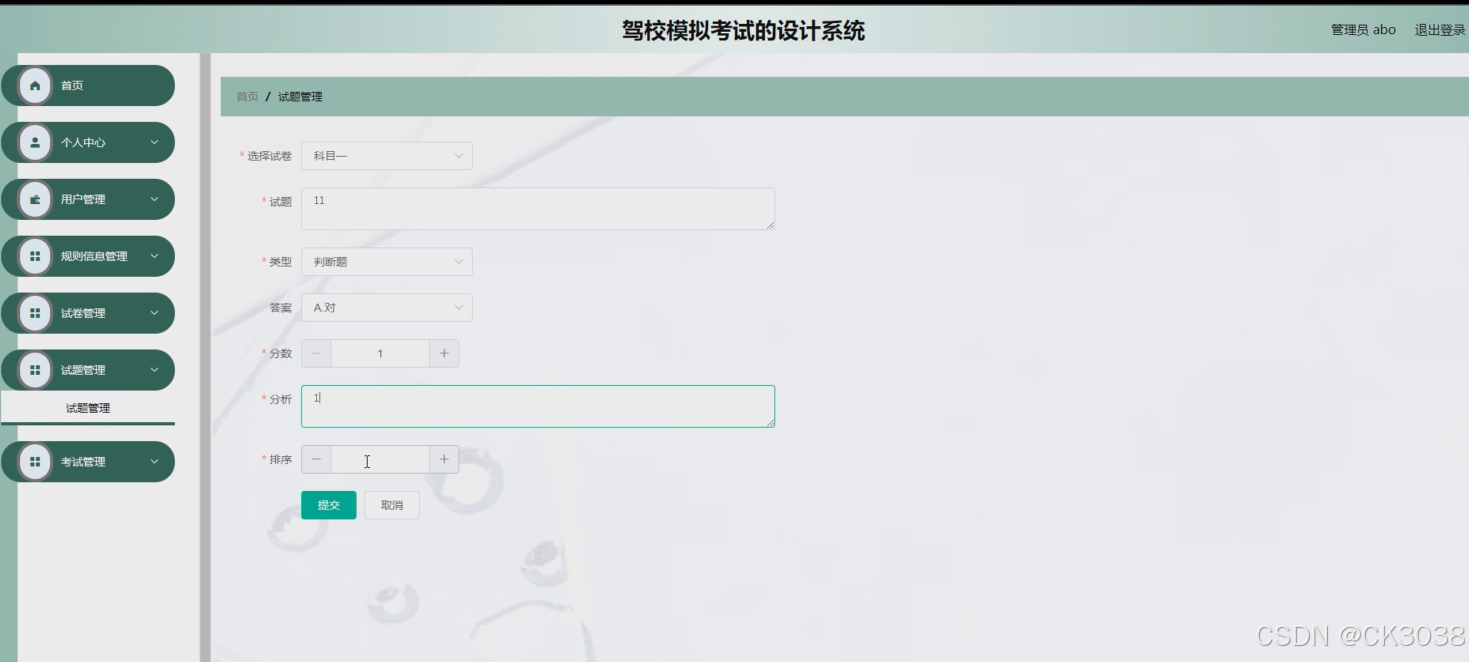Screen dimensions: 1469x662
Task: Open the 类型 dropdown showing 判断题
Action: click(x=387, y=261)
